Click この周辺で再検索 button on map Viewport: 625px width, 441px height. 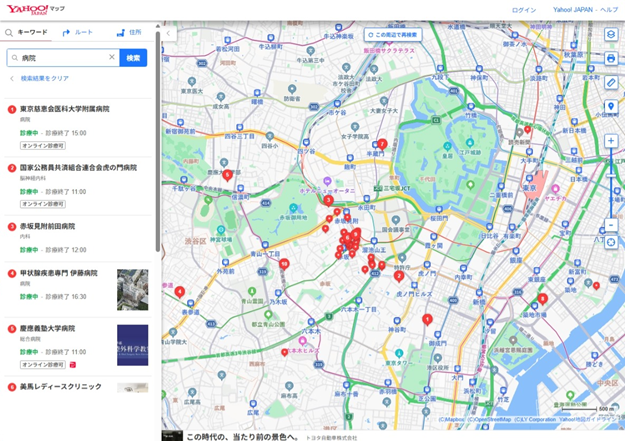coord(393,35)
